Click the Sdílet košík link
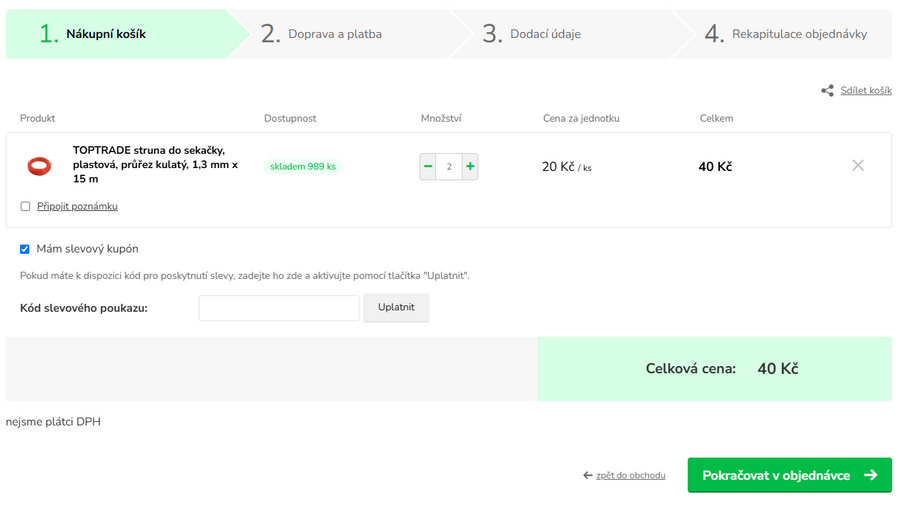The height and width of the screenshot is (507, 900). (x=865, y=91)
